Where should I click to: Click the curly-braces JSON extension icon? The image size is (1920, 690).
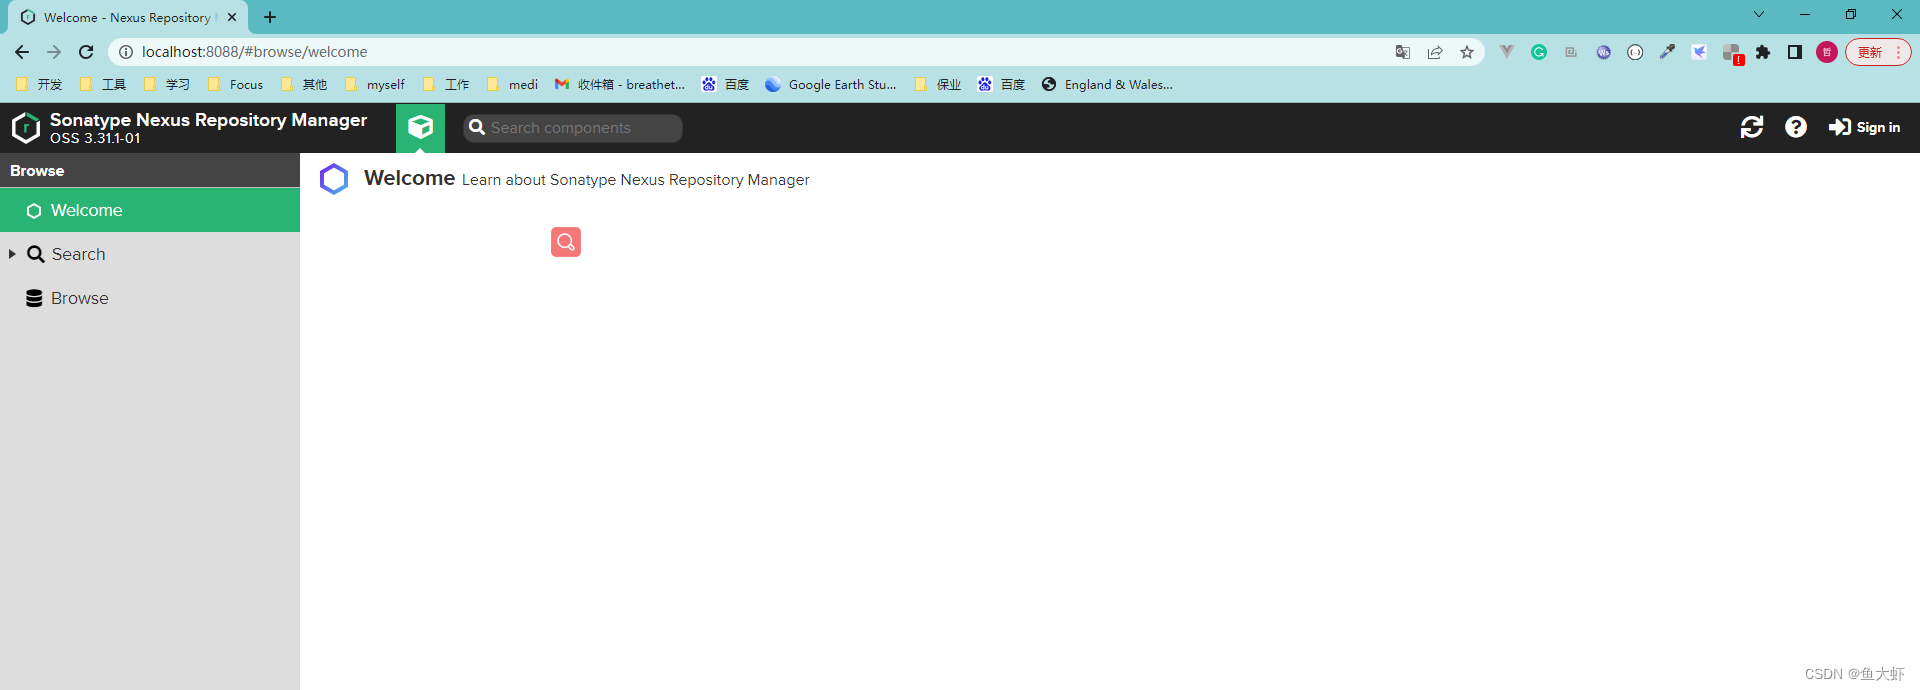(1635, 52)
